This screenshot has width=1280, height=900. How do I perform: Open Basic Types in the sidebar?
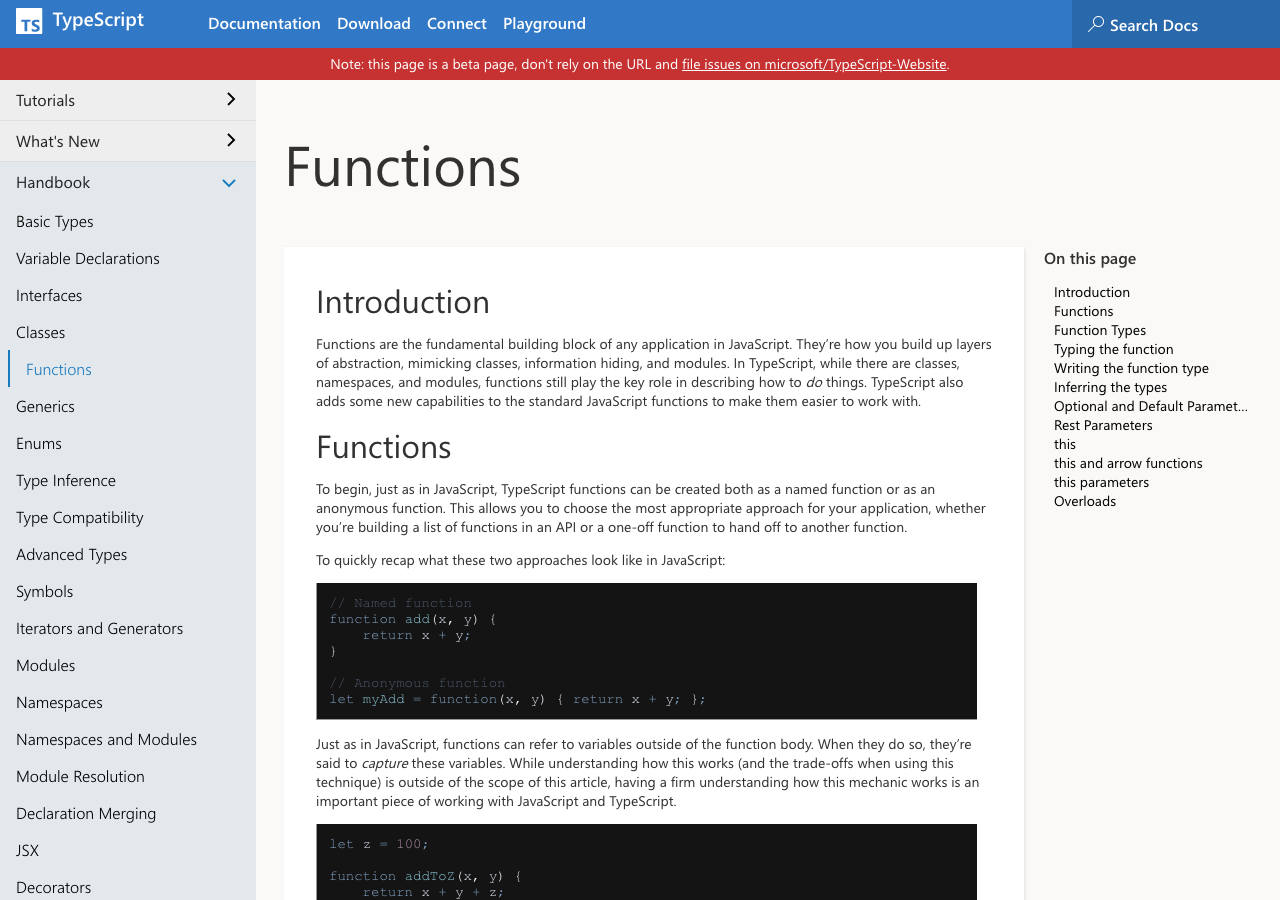point(55,221)
